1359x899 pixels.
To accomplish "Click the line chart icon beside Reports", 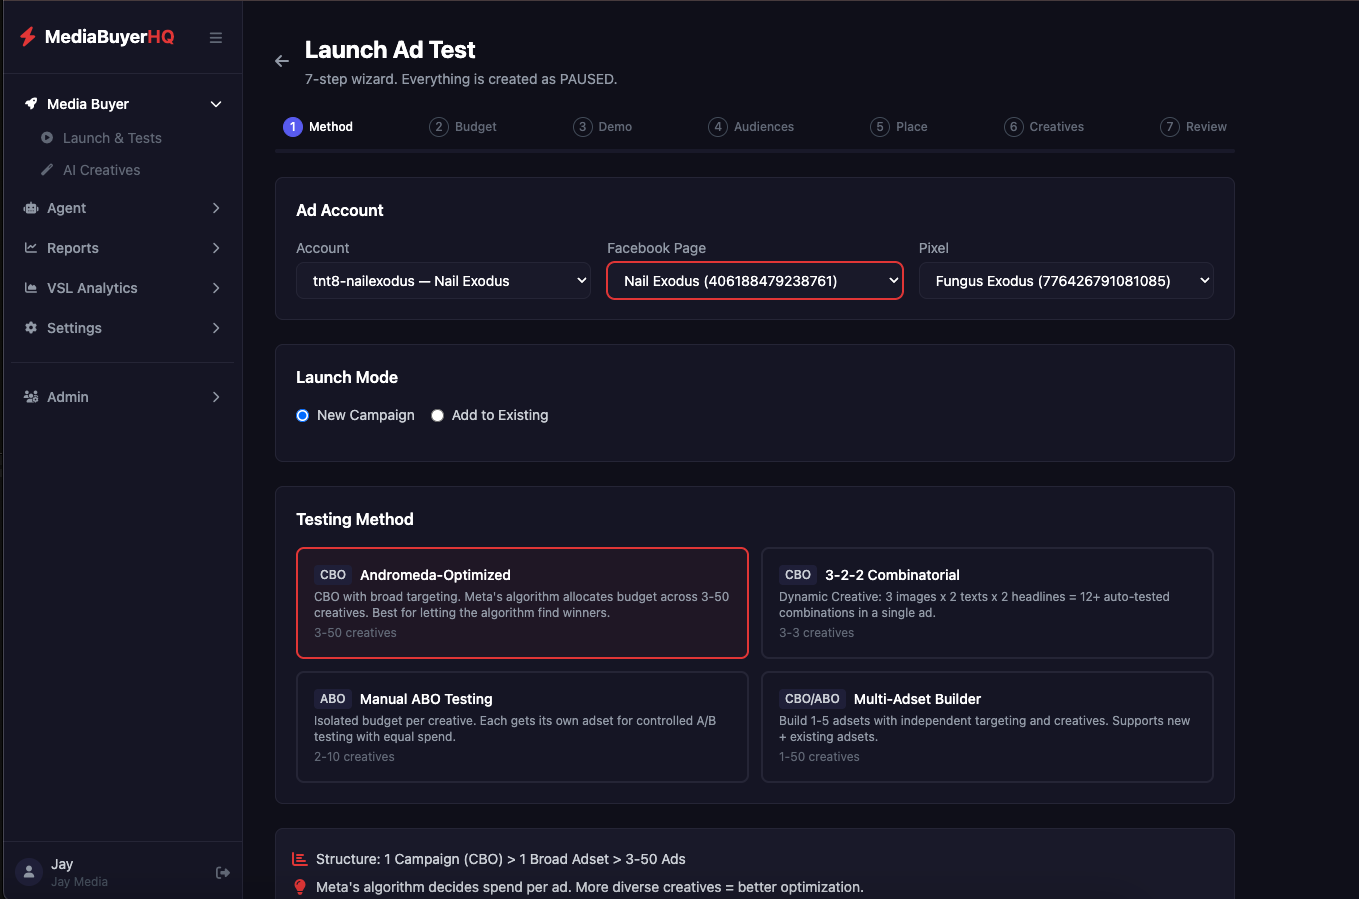I will 31,248.
